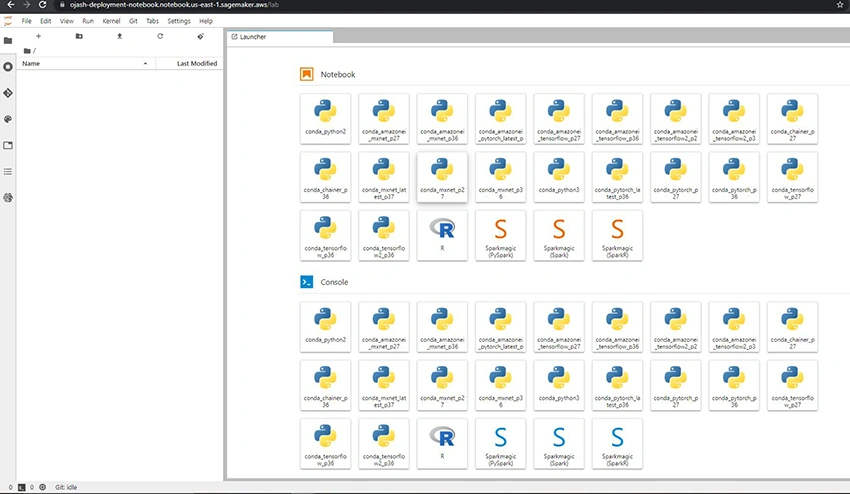Launch Sparkmagic (Spark) notebook
This screenshot has height=494, width=850.
pyautogui.click(x=559, y=235)
